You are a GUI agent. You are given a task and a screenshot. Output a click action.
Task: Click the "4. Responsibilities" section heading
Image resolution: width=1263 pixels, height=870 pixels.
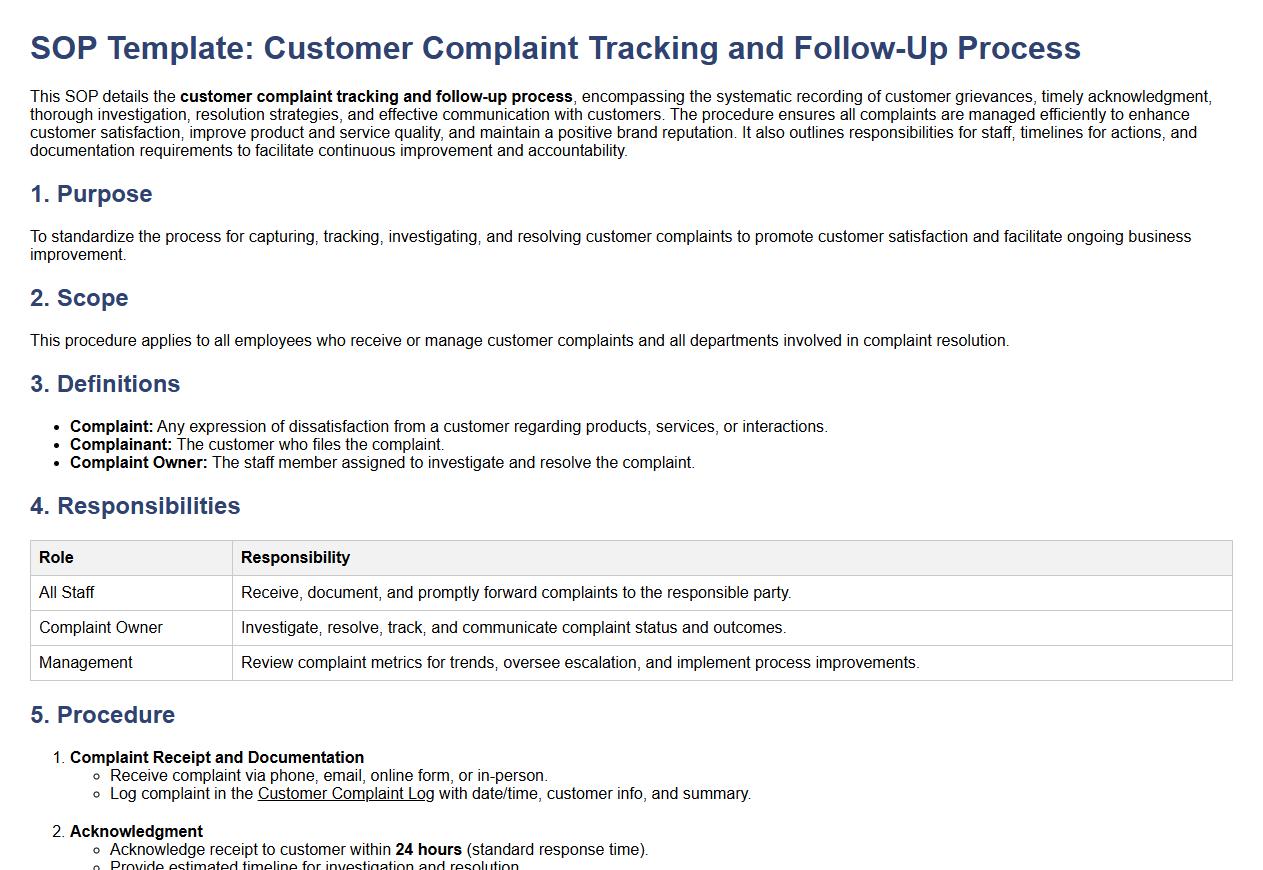pos(135,506)
